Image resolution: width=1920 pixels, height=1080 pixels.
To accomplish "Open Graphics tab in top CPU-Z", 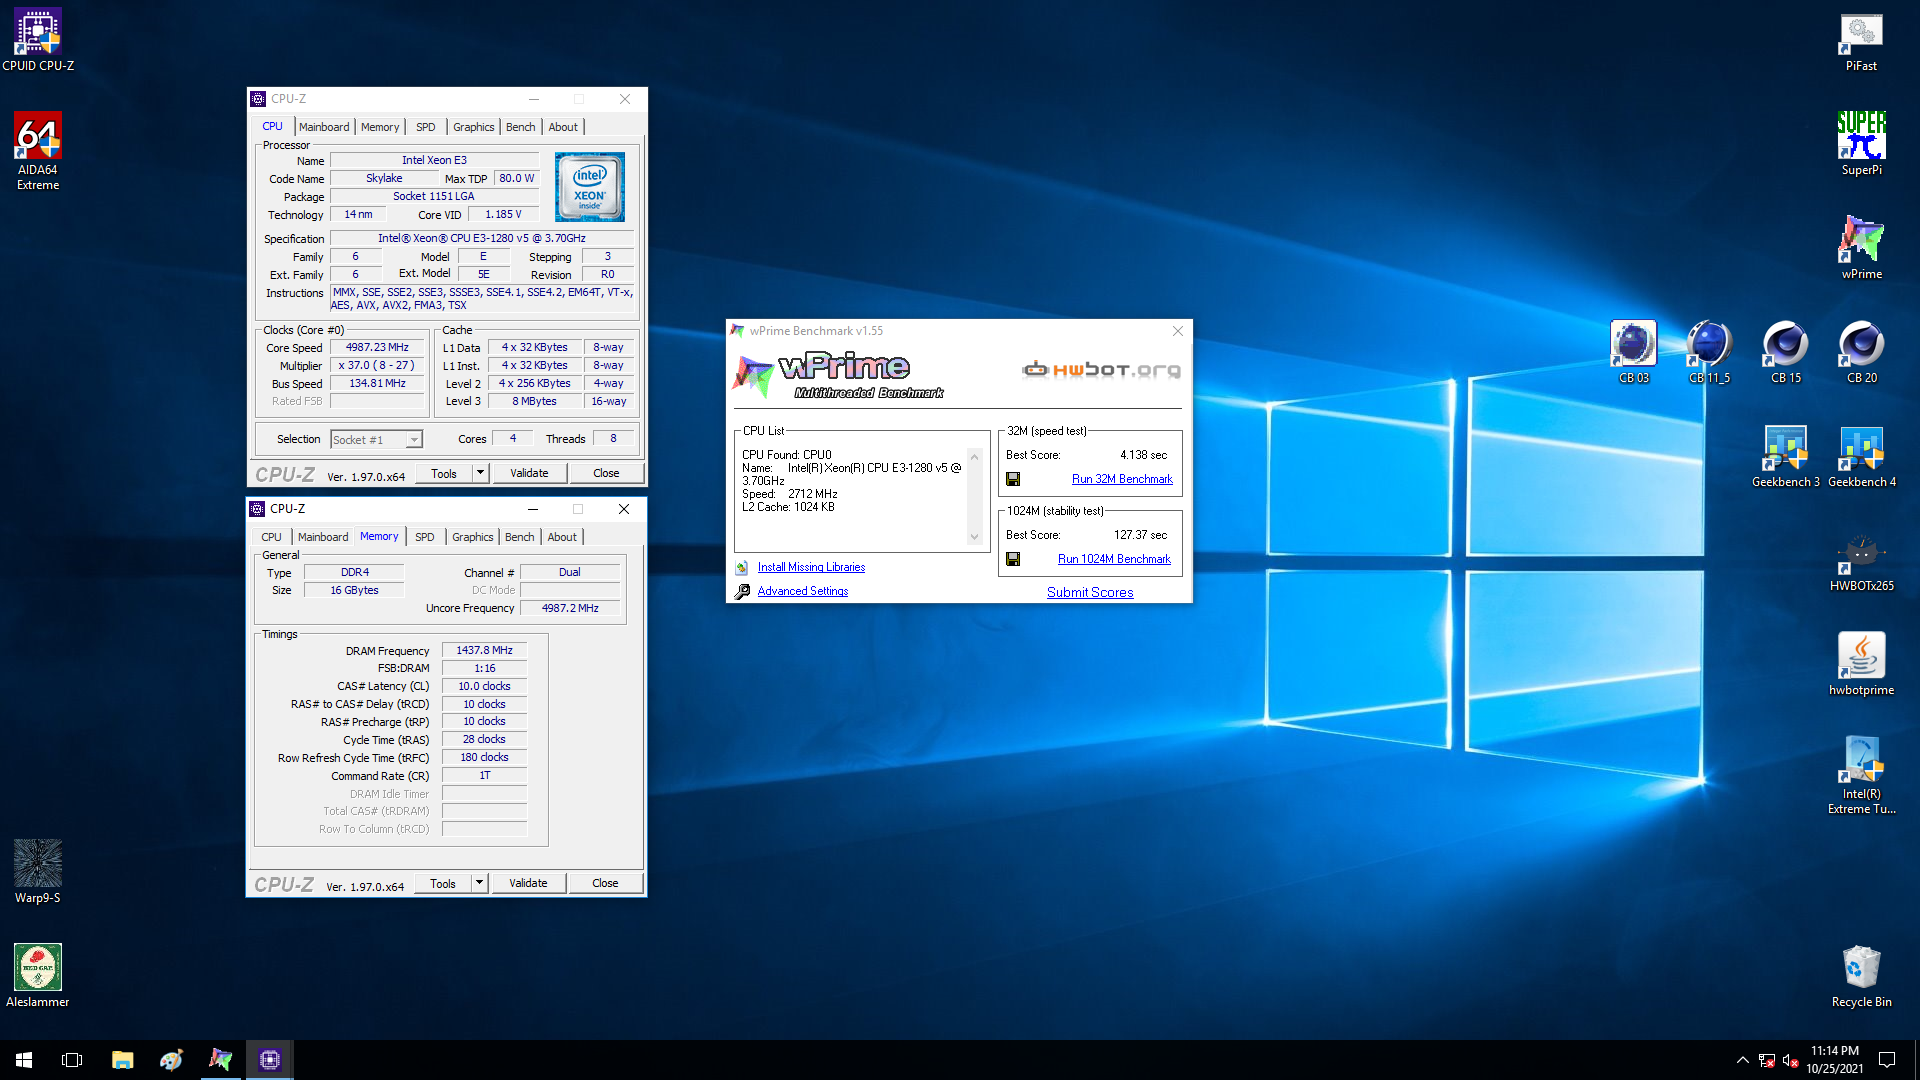I will [x=474, y=127].
